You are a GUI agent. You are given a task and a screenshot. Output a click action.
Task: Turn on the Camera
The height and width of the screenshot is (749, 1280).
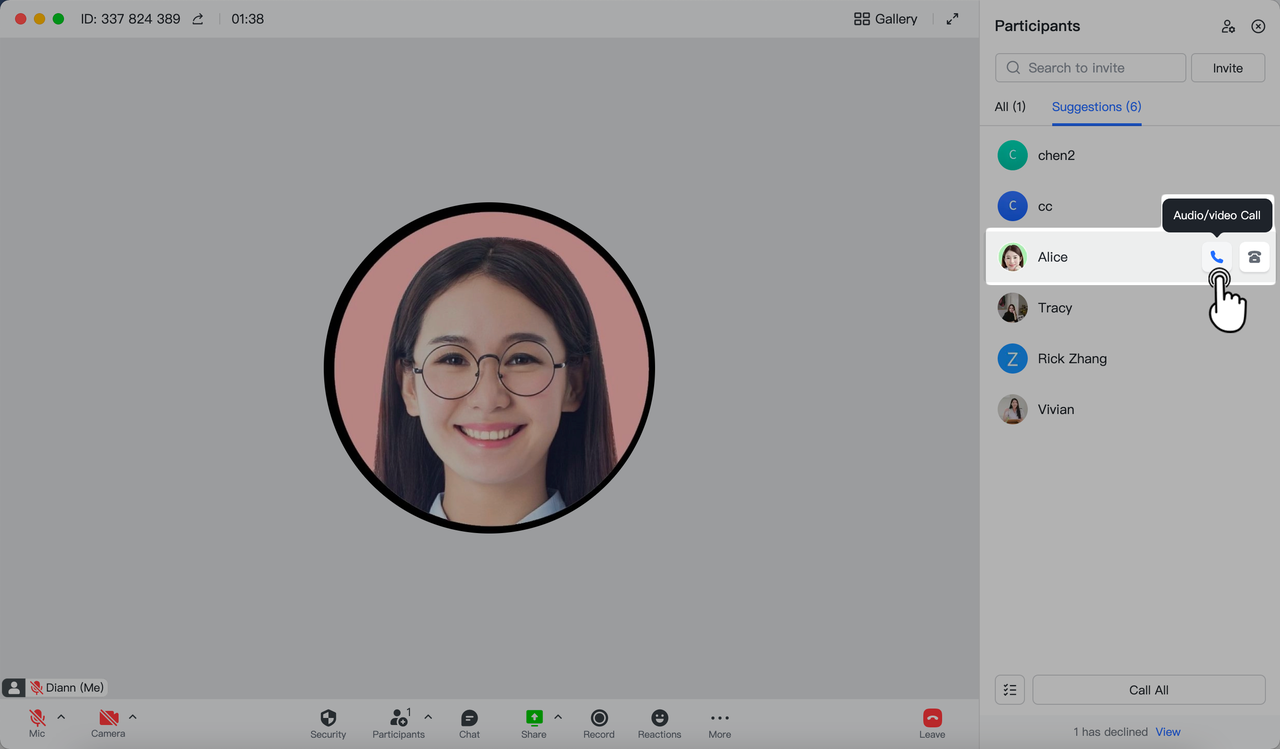(x=108, y=718)
